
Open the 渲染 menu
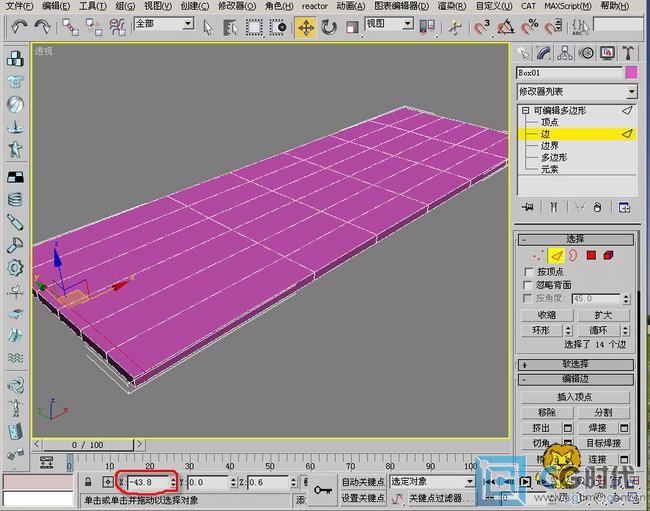[x=452, y=6]
